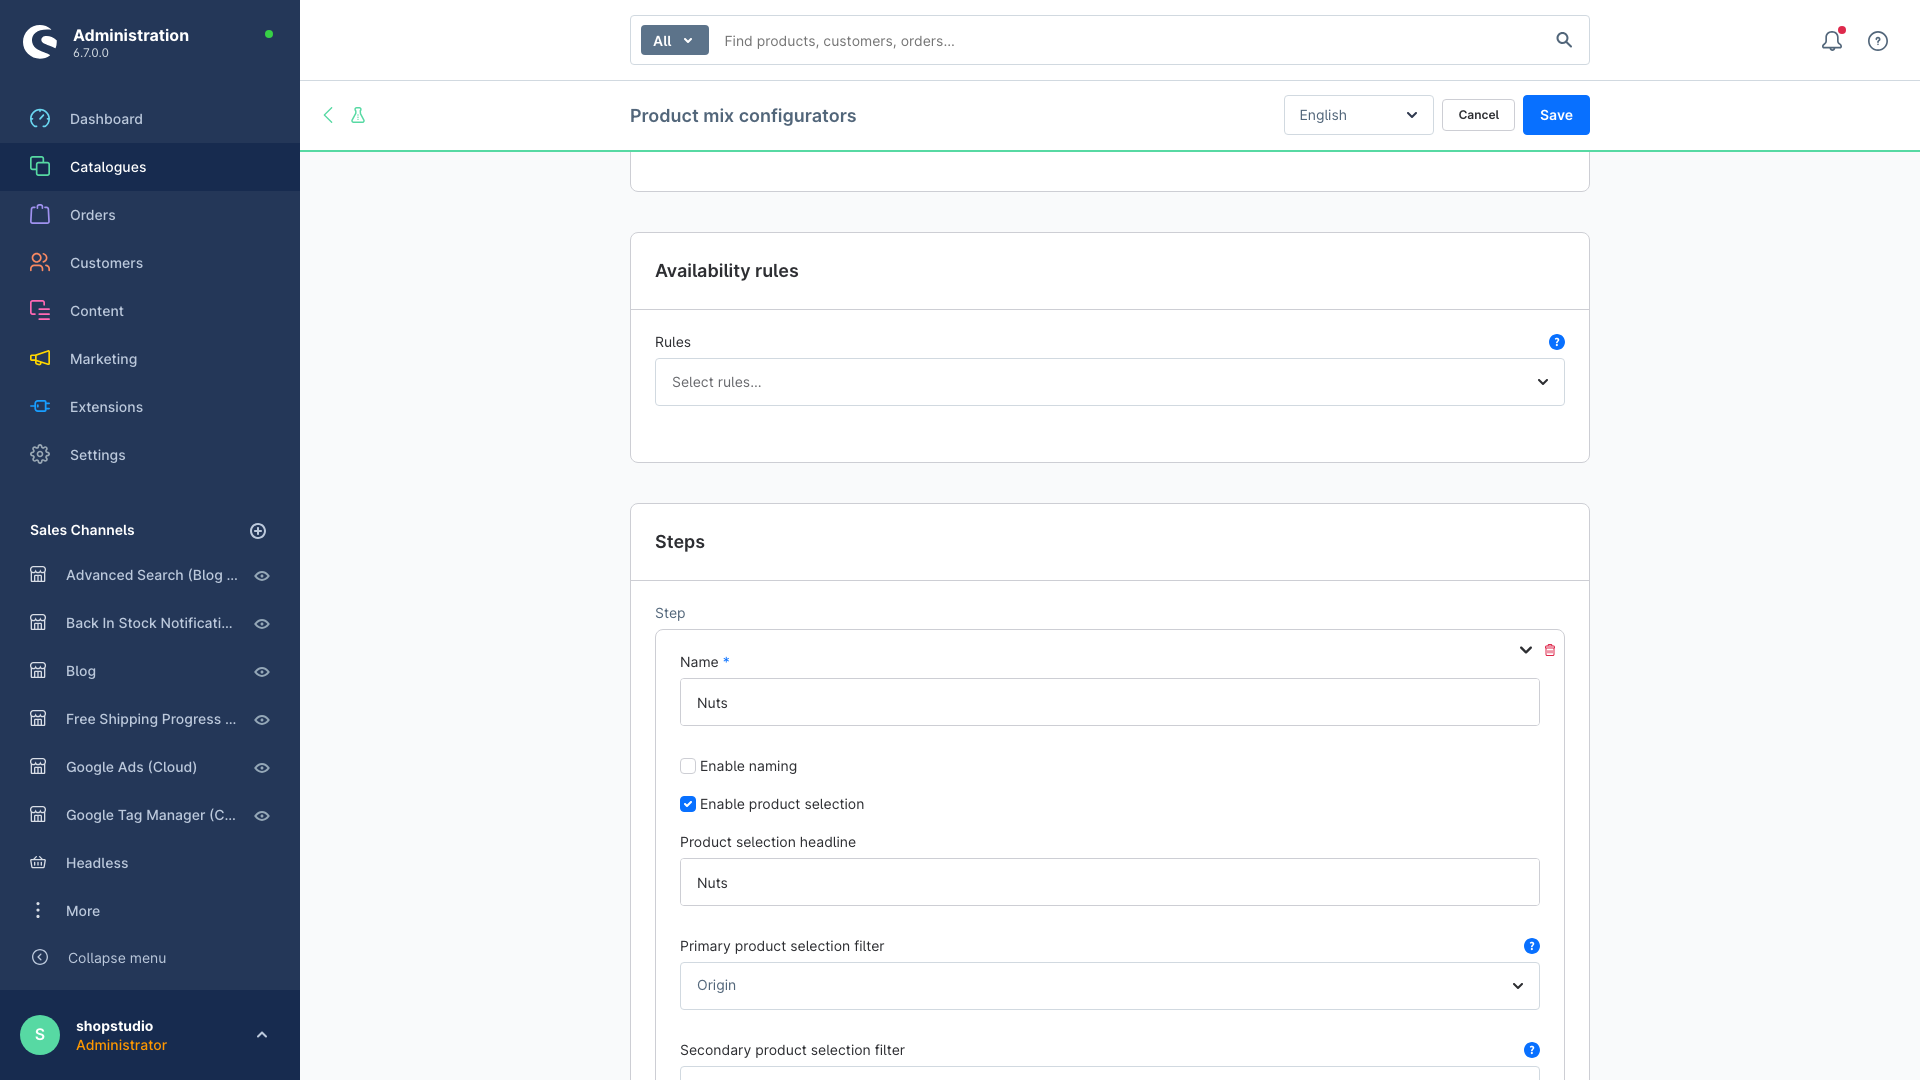This screenshot has width=1920, height=1080.
Task: Open the Extensions menu
Action: pos(150,407)
